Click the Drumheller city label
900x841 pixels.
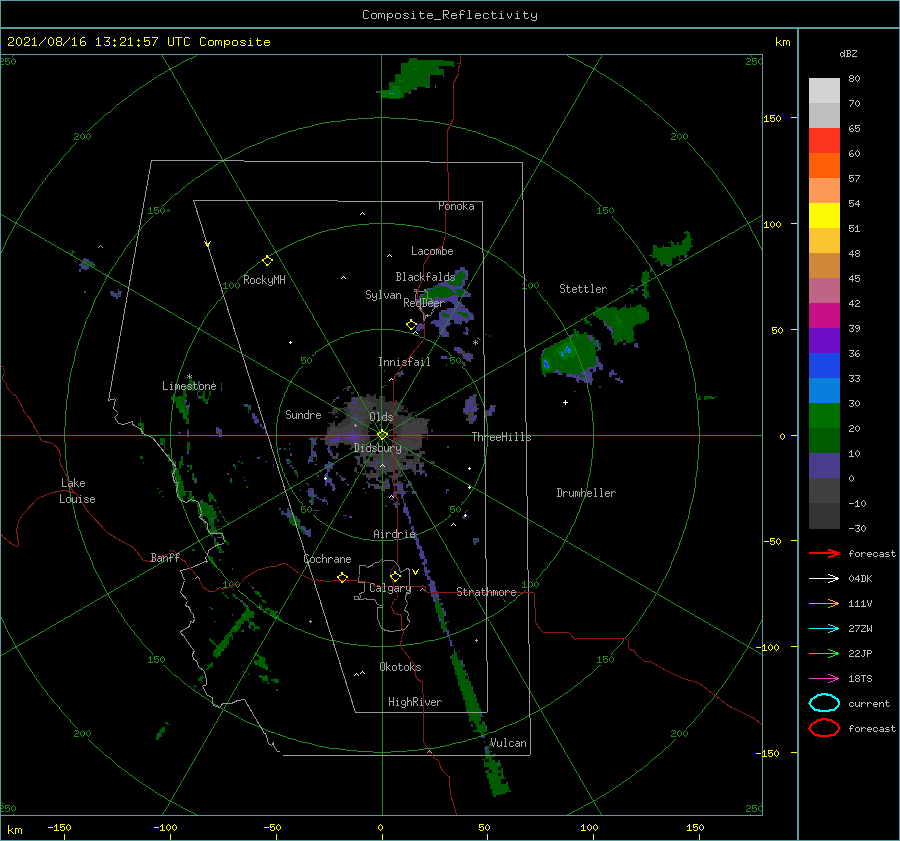(586, 493)
